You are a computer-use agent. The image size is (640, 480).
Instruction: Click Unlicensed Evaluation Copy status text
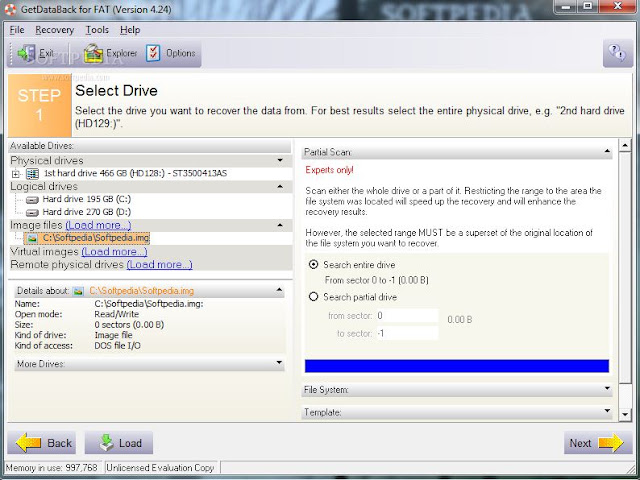[160, 468]
